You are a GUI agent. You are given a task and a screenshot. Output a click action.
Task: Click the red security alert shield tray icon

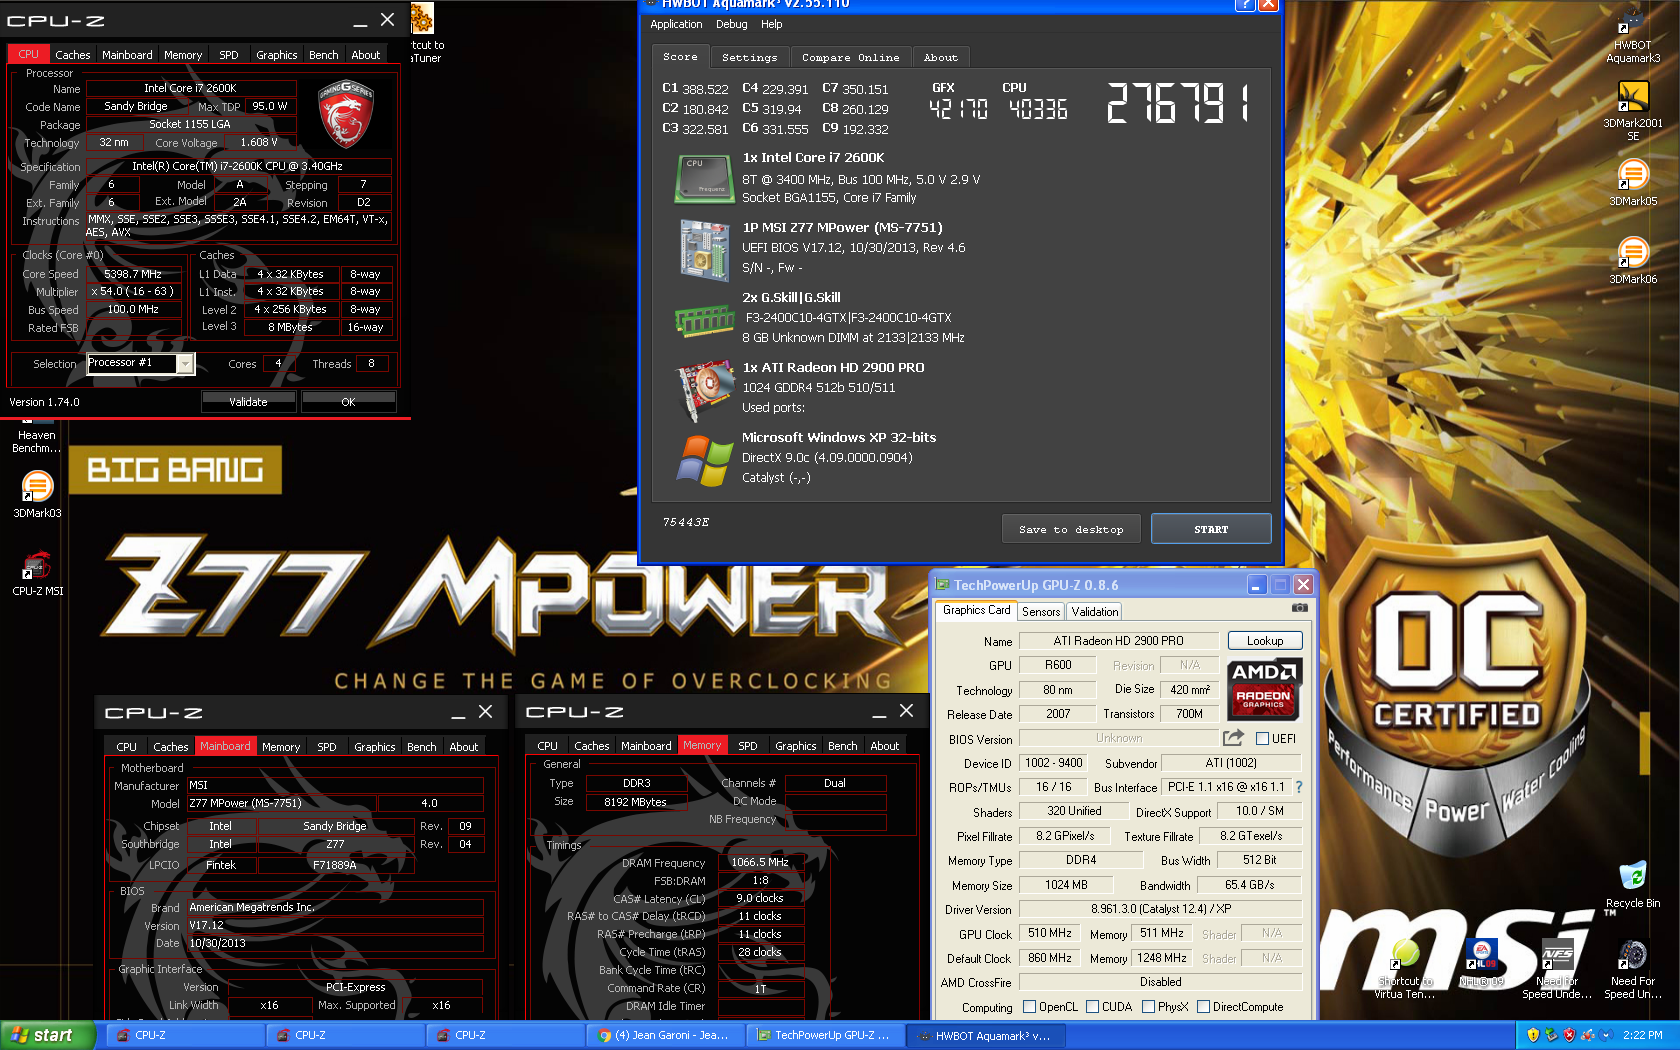[1569, 1035]
